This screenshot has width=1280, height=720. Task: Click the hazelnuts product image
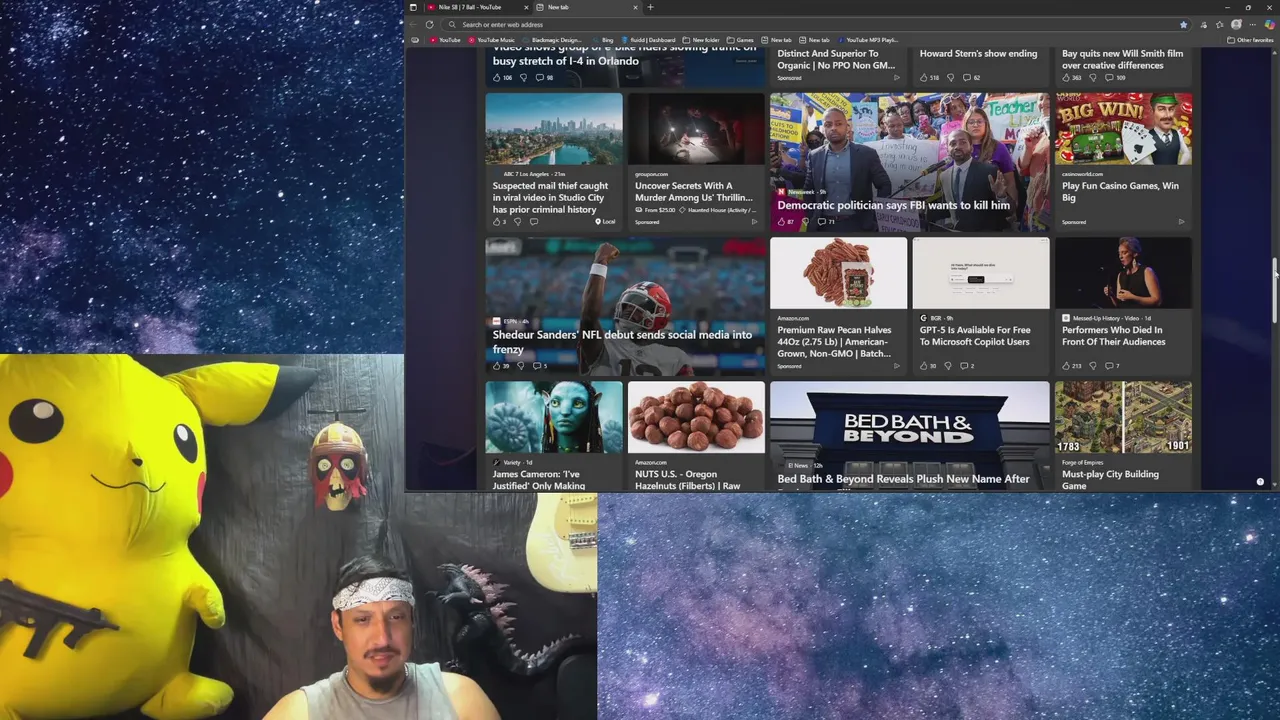[x=696, y=417]
